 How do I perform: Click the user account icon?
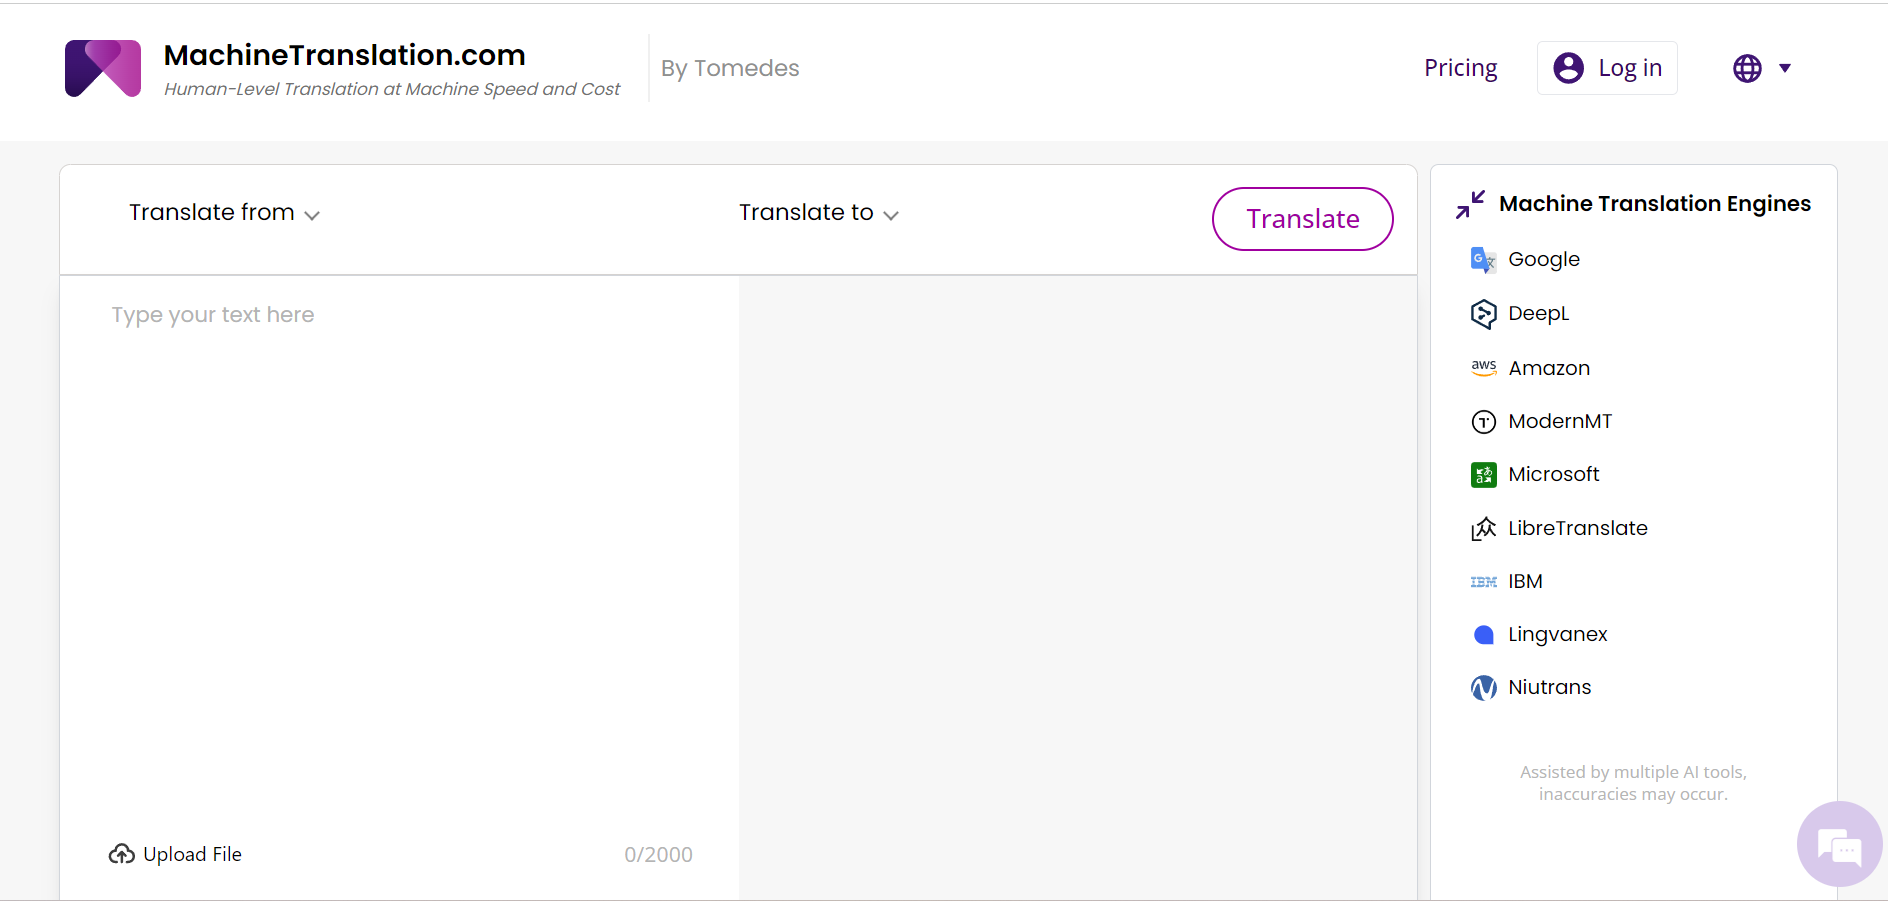(x=1569, y=67)
